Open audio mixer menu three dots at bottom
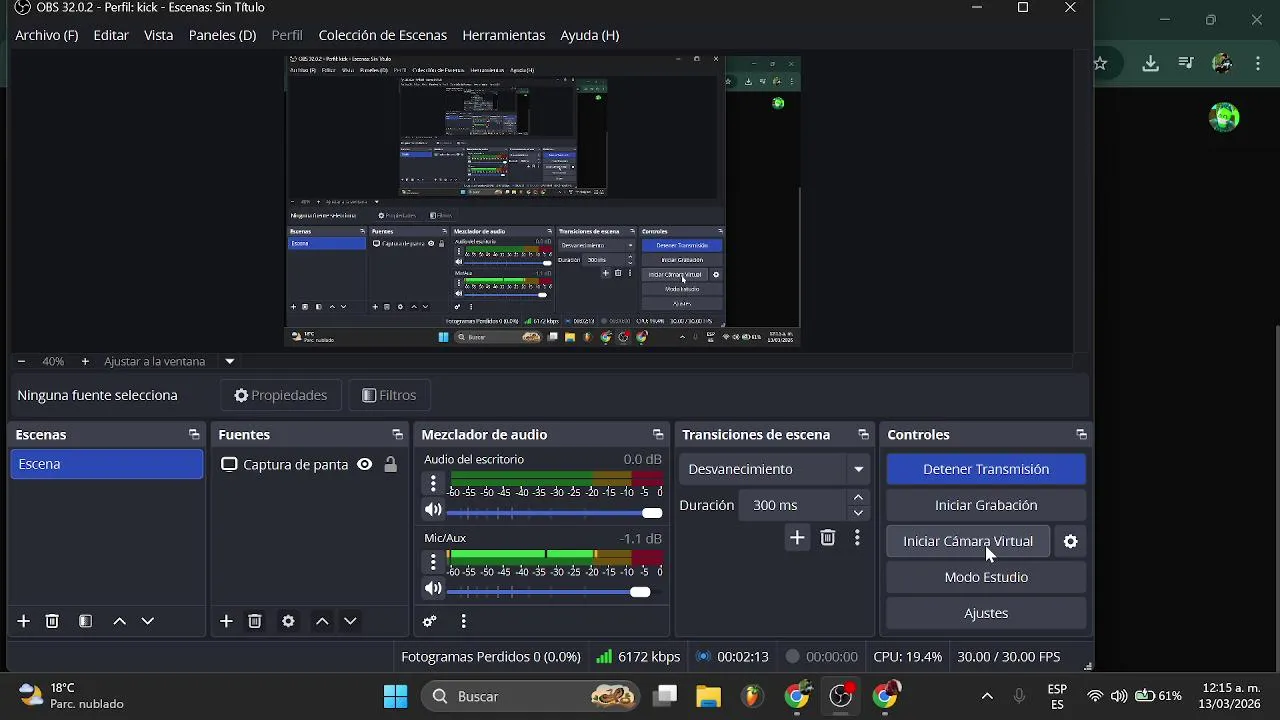Image resolution: width=1280 pixels, height=720 pixels. pyautogui.click(x=463, y=621)
